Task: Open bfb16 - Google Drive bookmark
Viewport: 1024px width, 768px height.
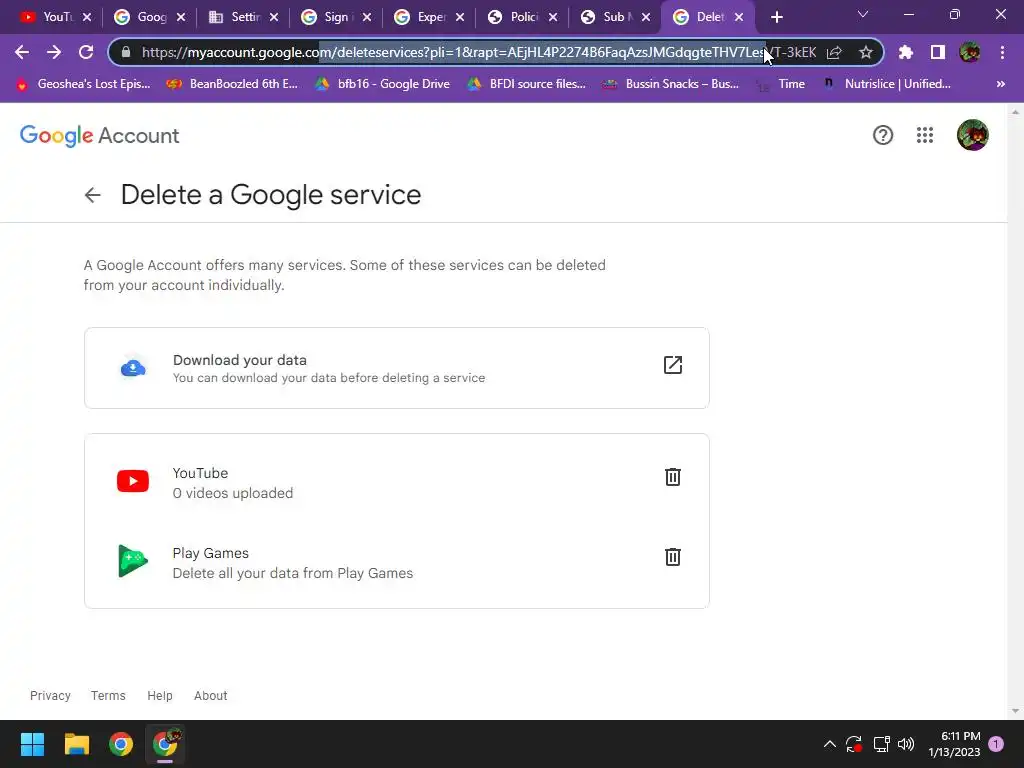Action: [x=382, y=84]
